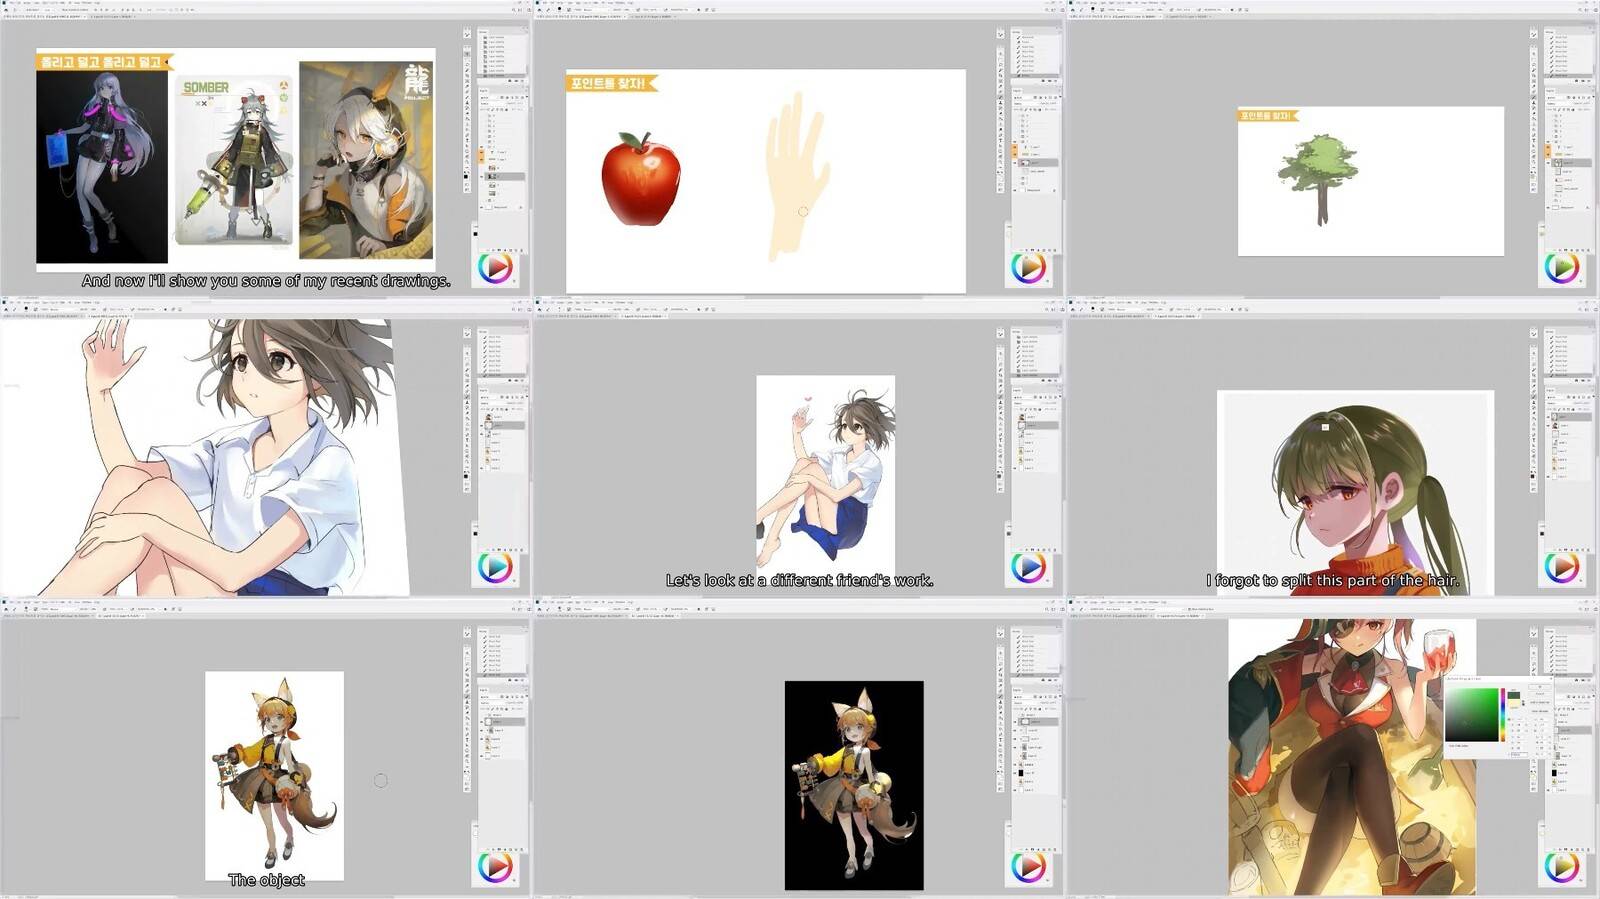This screenshot has width=1600, height=899.
Task: Click the color wheel in the black-background fox girl frame
Action: (1028, 867)
